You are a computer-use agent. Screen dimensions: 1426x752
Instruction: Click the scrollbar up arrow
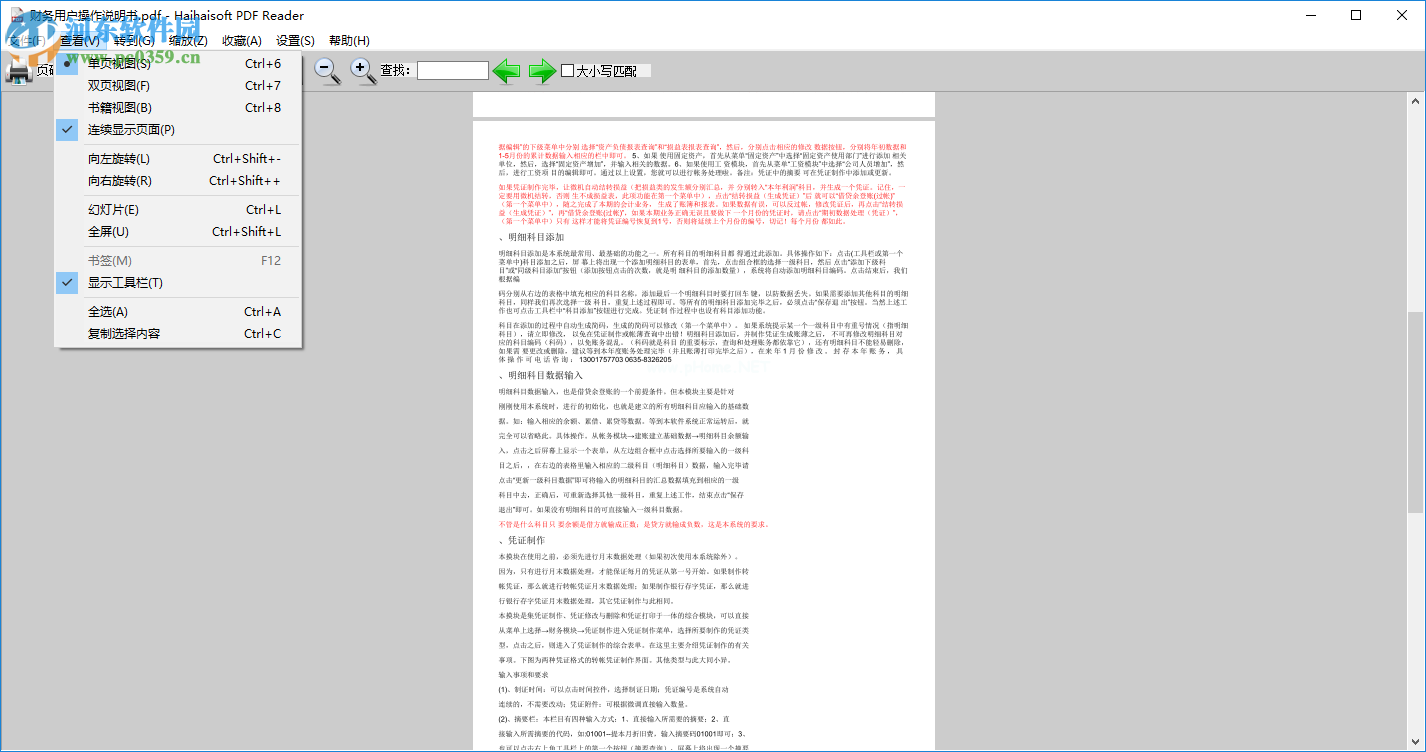[x=1416, y=100]
